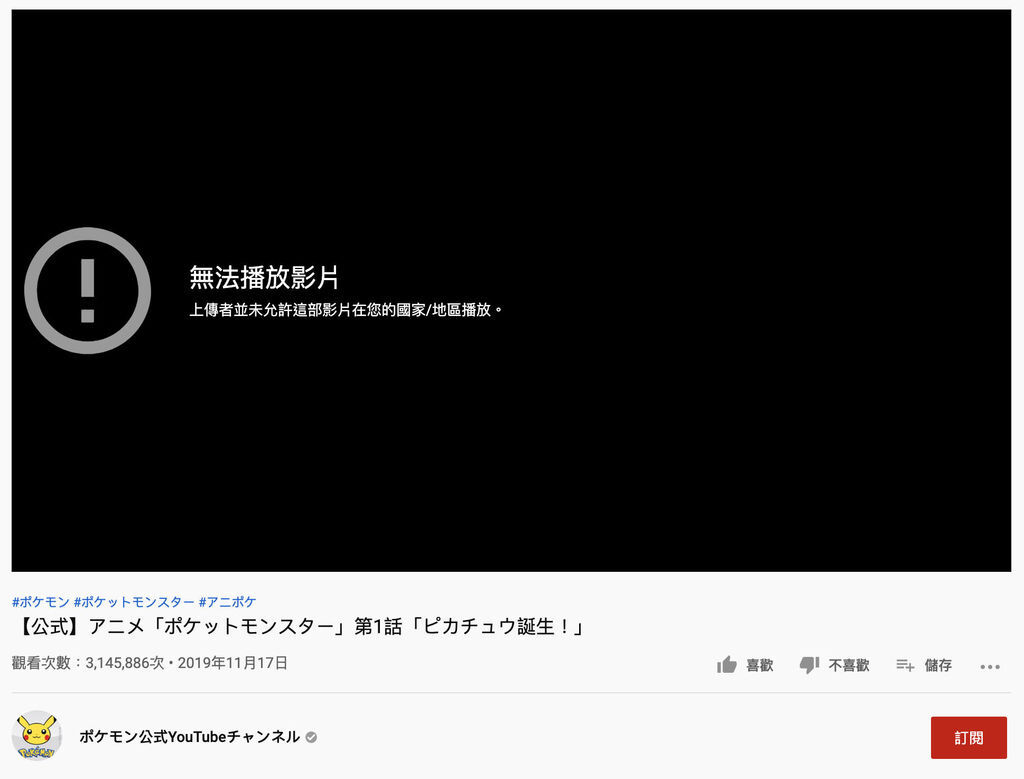Screen dimensions: 1024x779
Task: Click the thumbs-up like icon
Action: [x=726, y=665]
